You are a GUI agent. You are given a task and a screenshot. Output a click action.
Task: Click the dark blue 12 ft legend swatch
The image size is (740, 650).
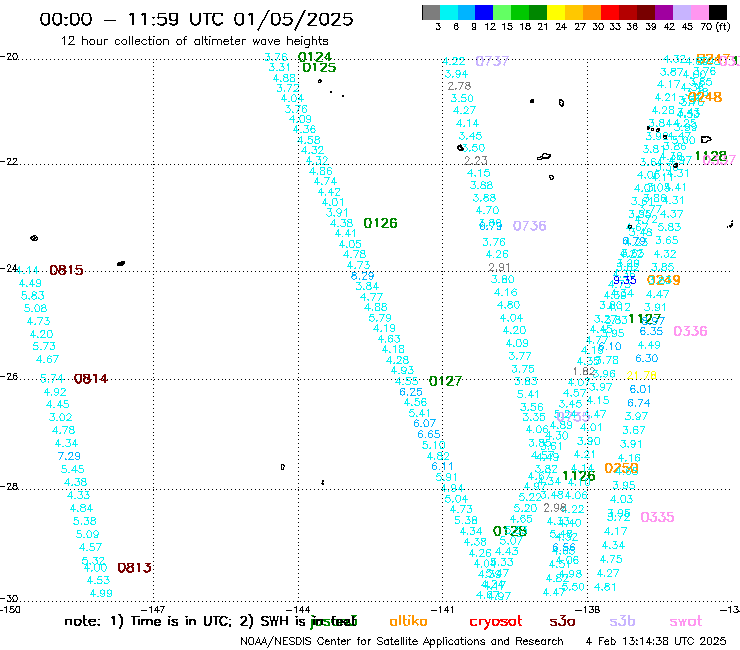(484, 12)
